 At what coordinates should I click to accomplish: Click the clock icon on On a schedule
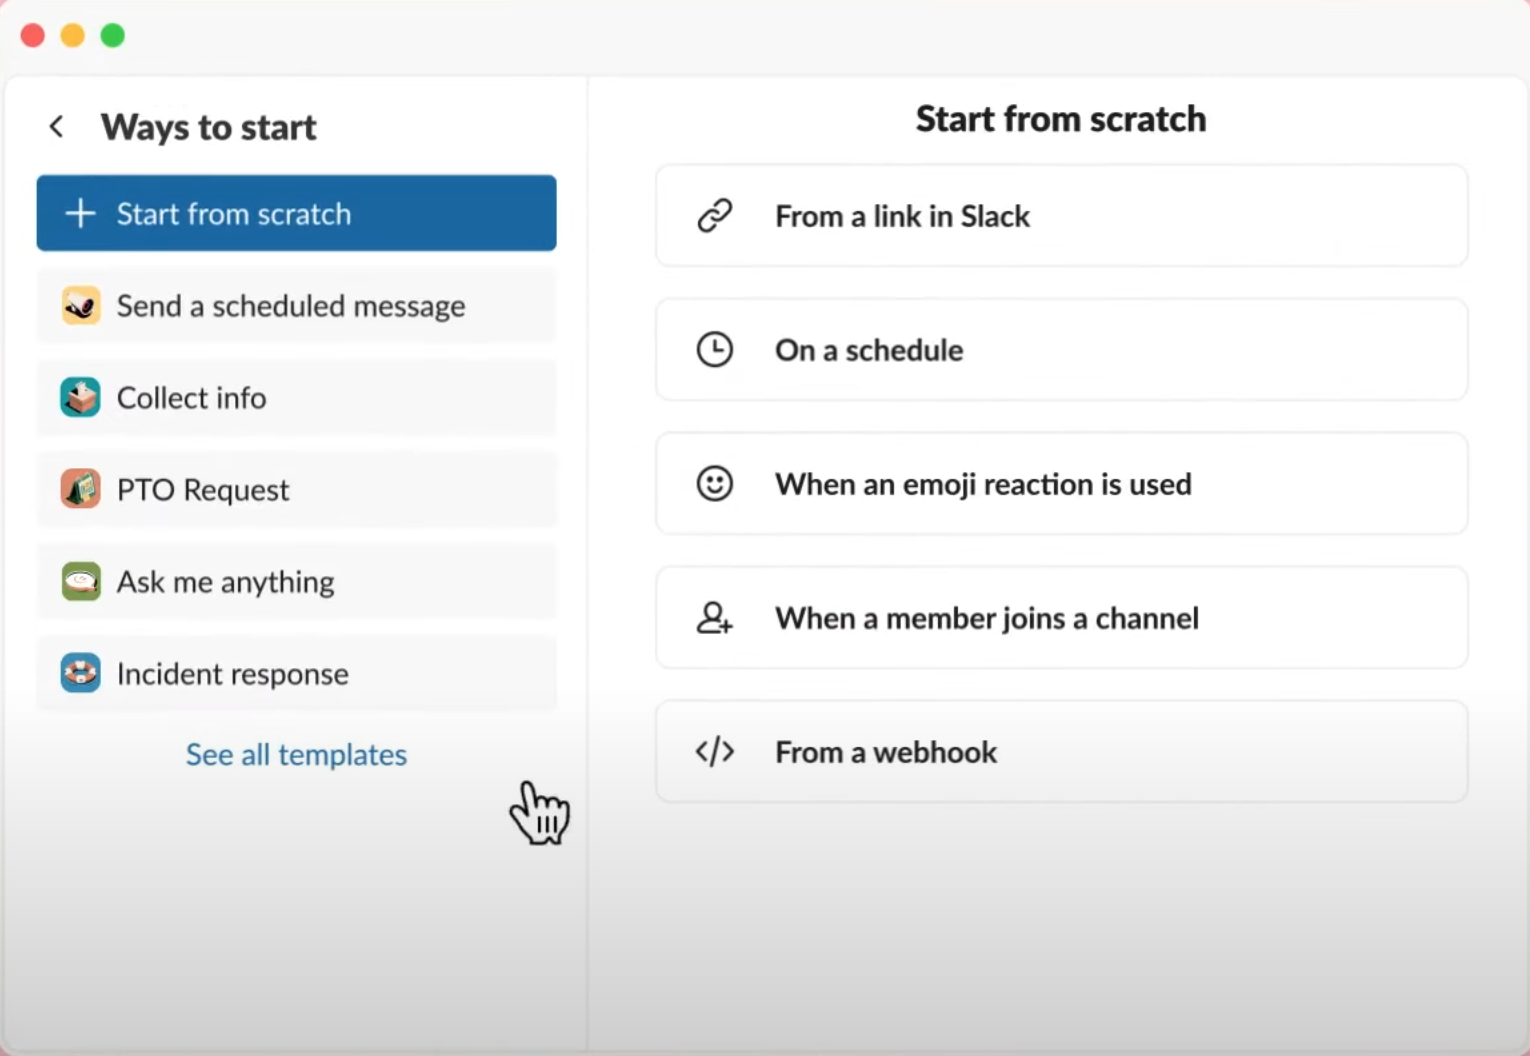[x=714, y=349]
